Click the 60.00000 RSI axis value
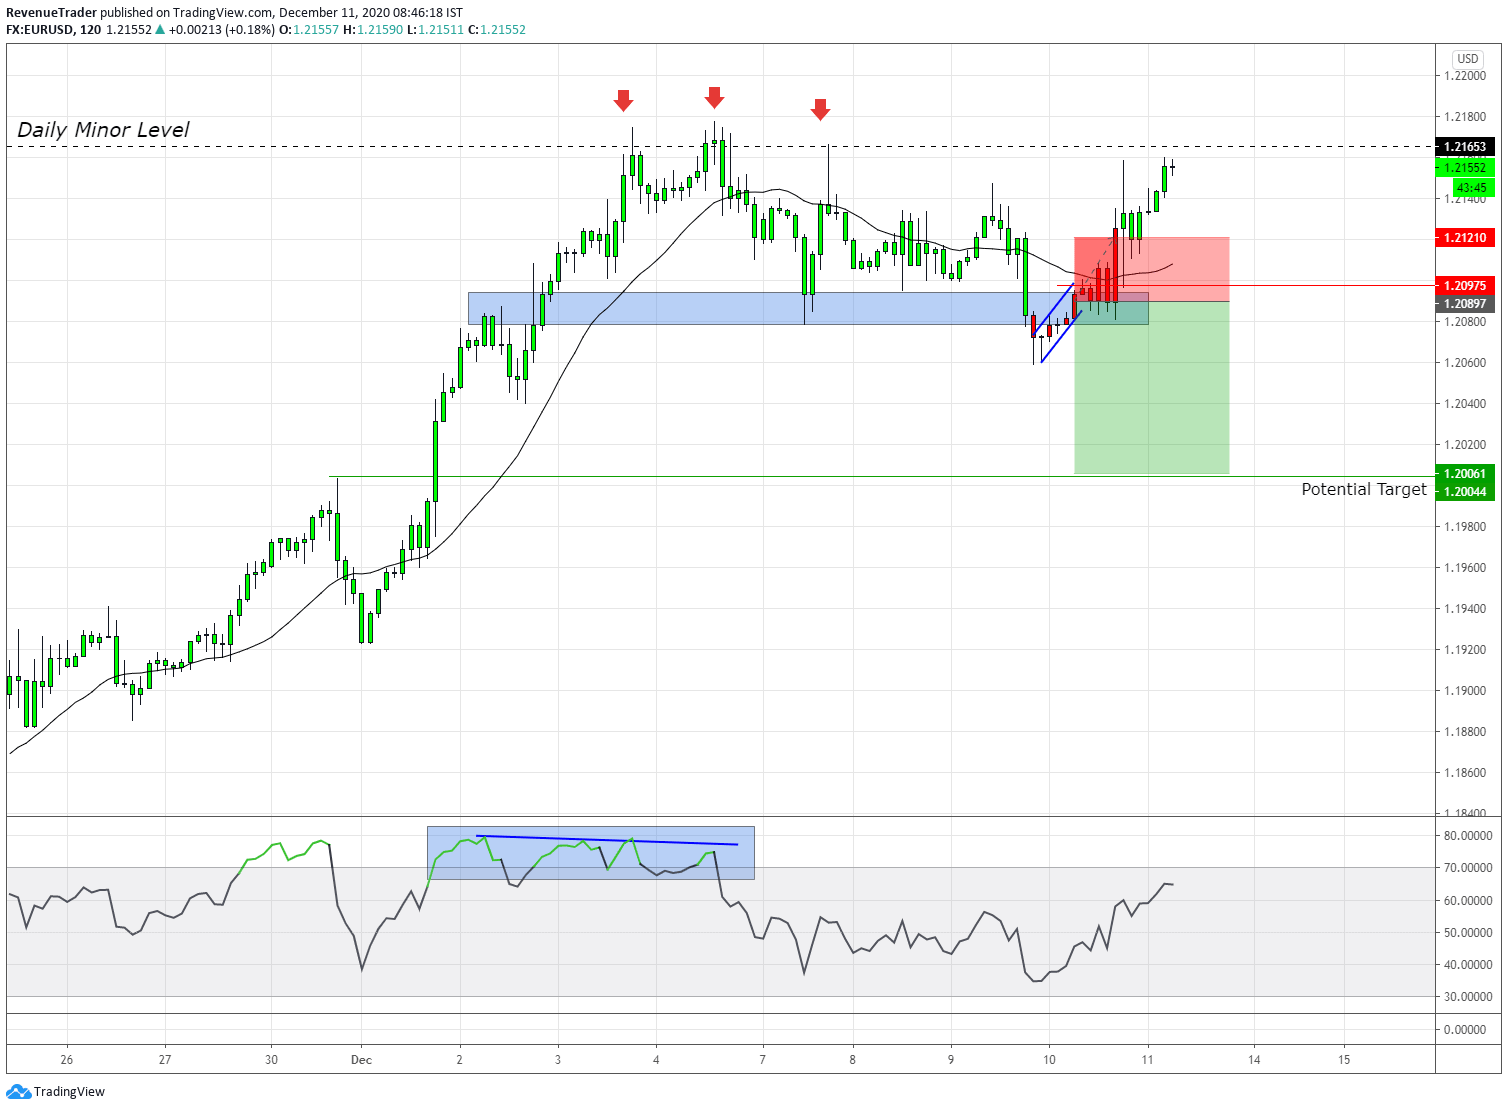The width and height of the screenshot is (1508, 1110). (1468, 901)
